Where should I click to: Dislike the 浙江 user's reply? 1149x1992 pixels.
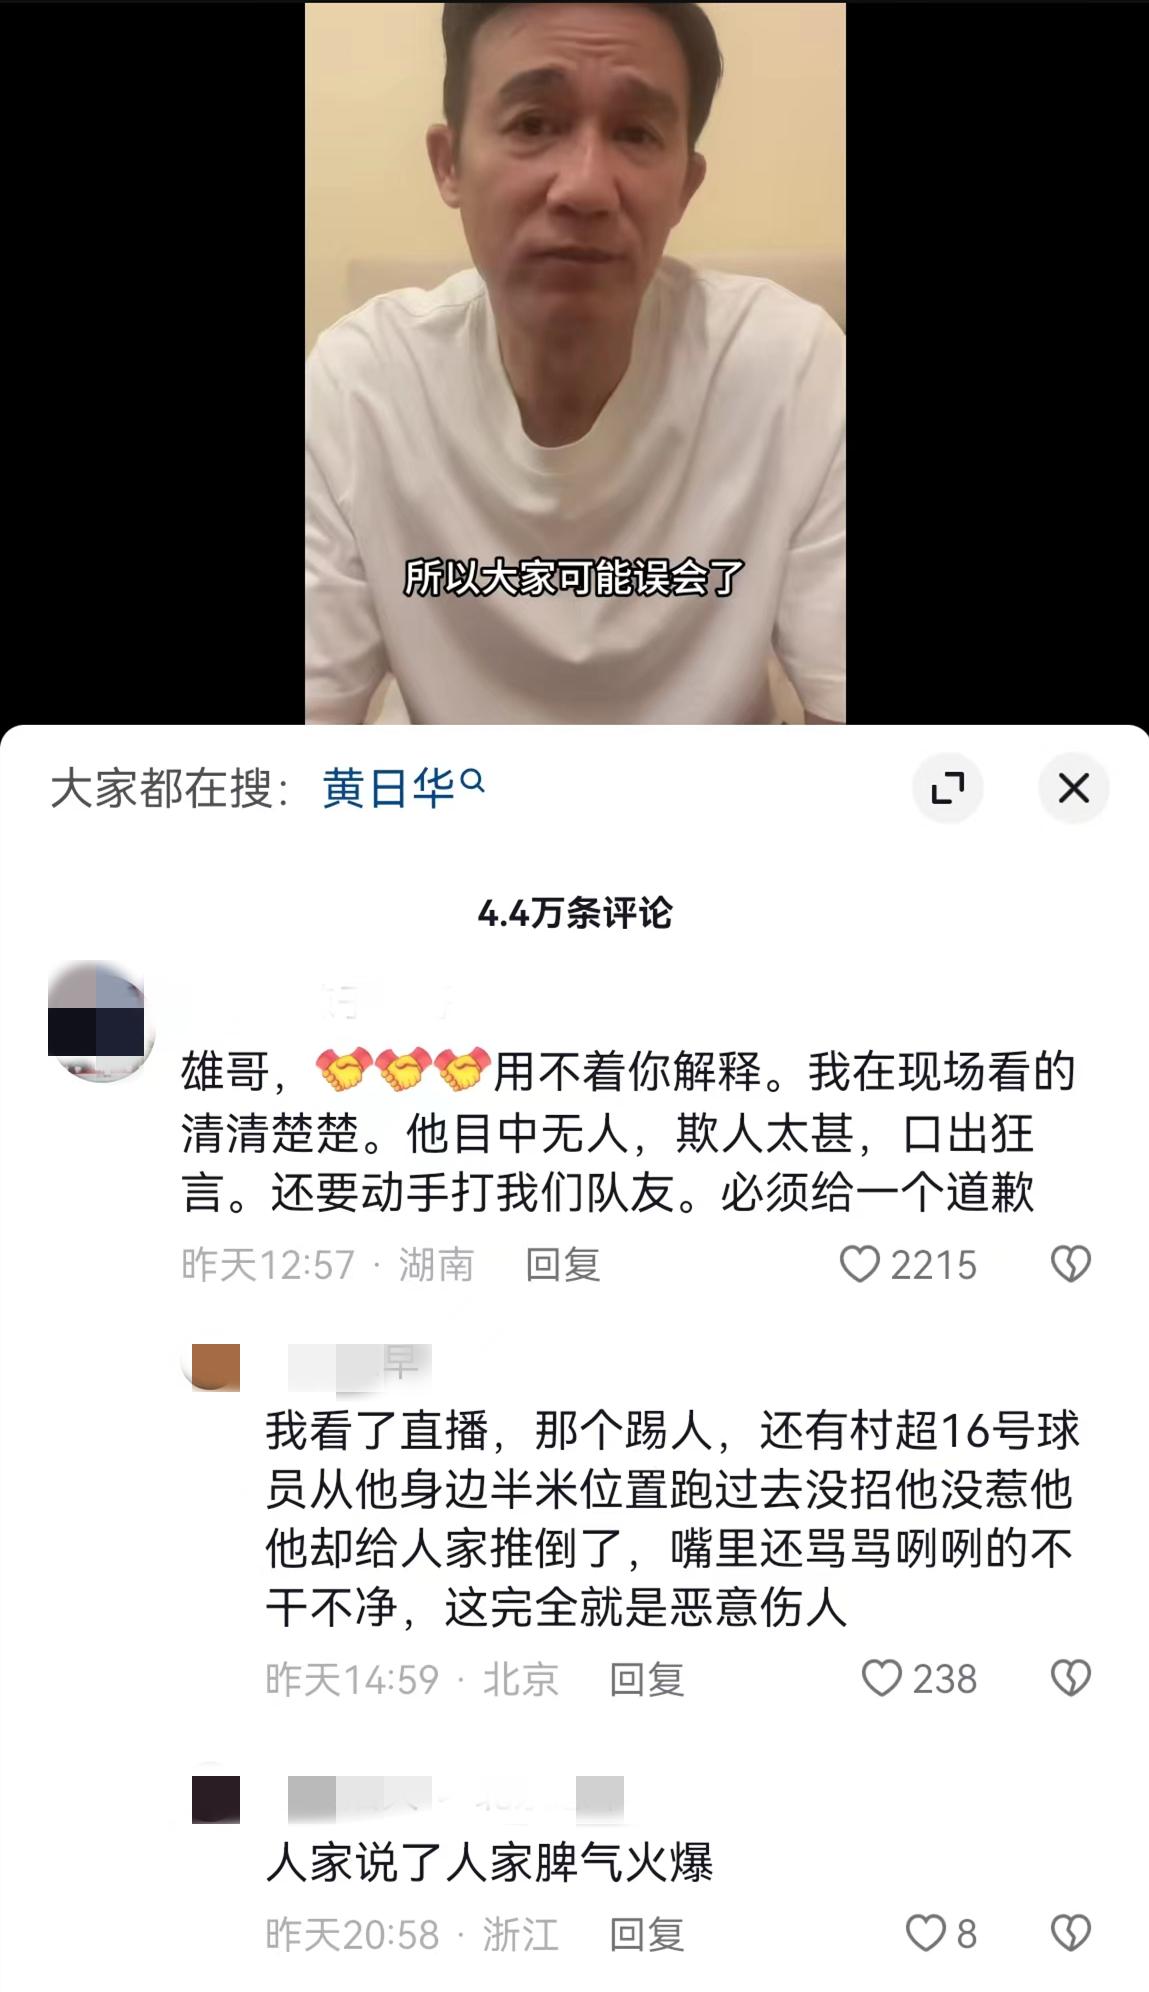click(1070, 1933)
